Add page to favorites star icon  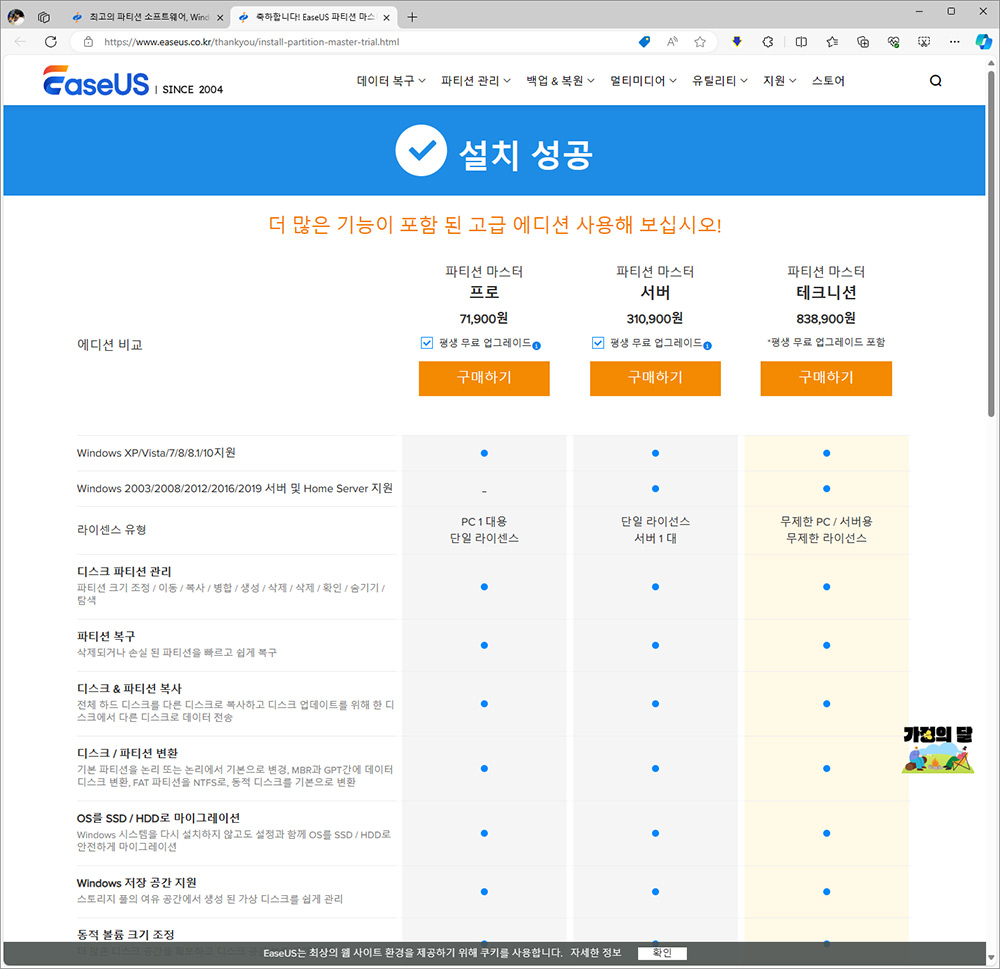[x=700, y=41]
